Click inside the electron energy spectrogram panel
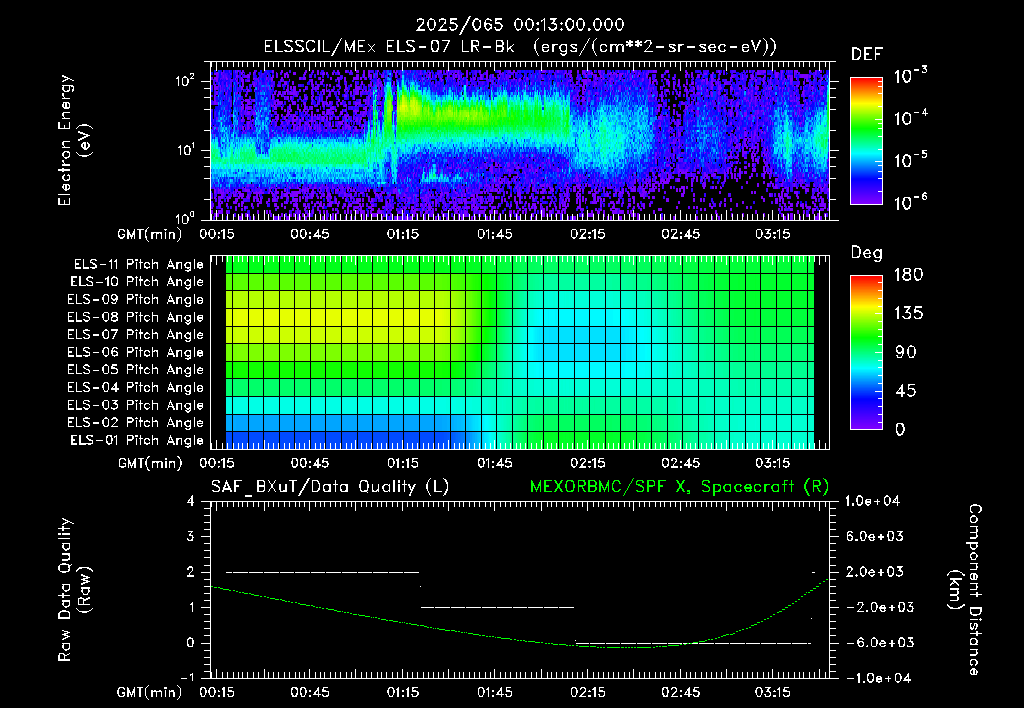Image resolution: width=1024 pixels, height=708 pixels. pos(520,140)
